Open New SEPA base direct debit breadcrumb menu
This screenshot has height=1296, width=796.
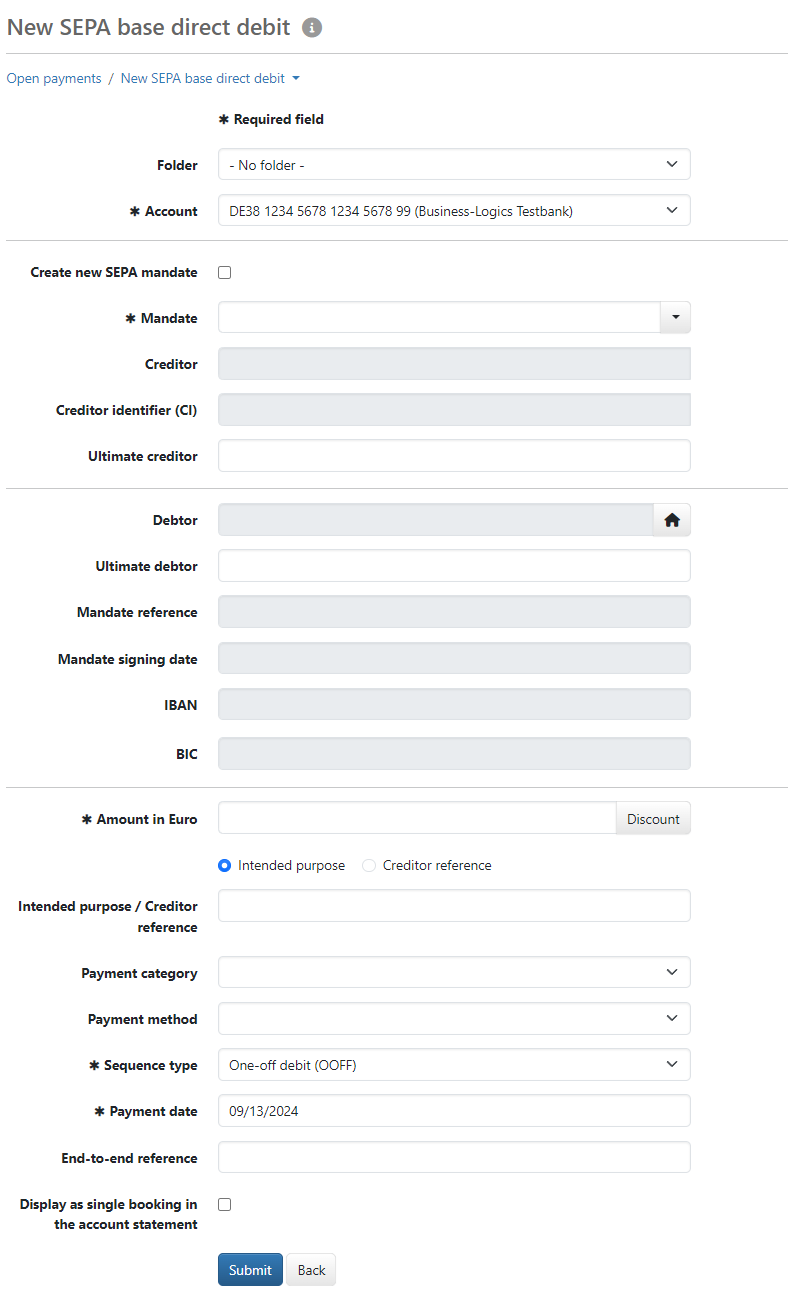click(210, 78)
